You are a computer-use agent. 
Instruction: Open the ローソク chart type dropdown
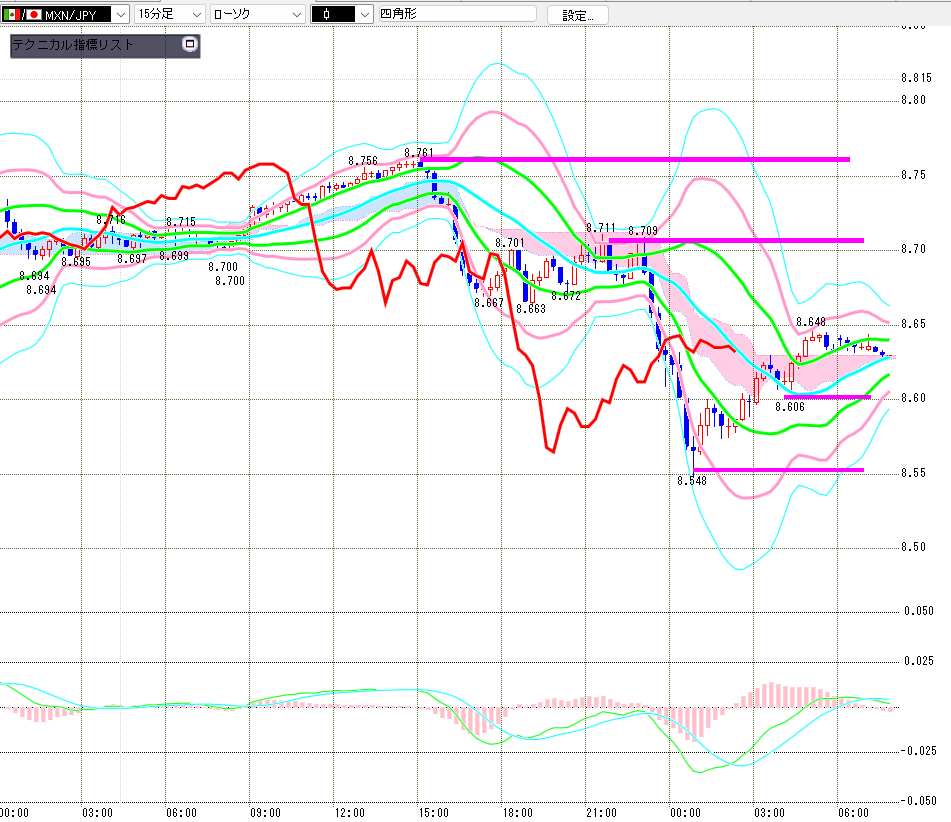tap(258, 14)
